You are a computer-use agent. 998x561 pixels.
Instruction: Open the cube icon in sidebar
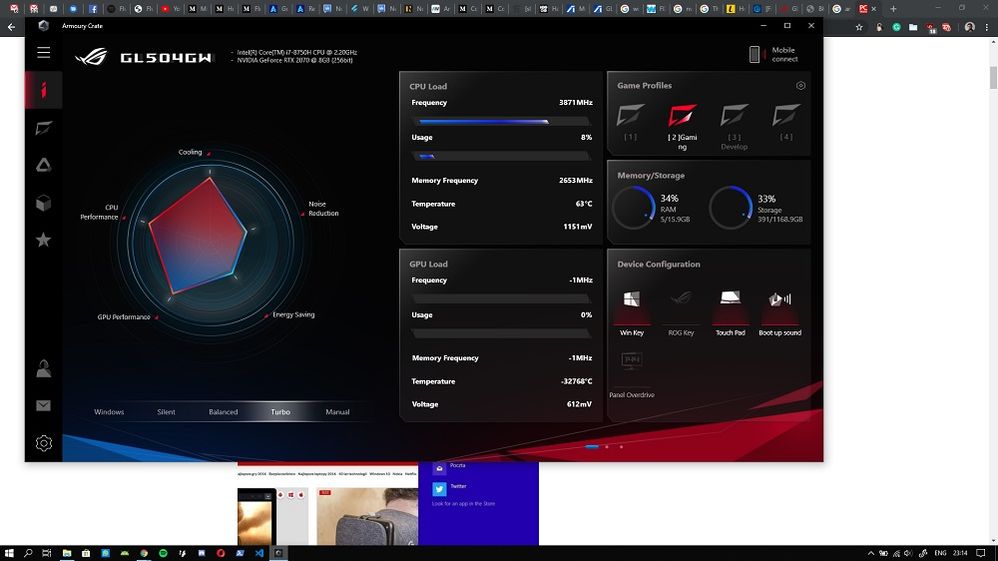click(43, 203)
